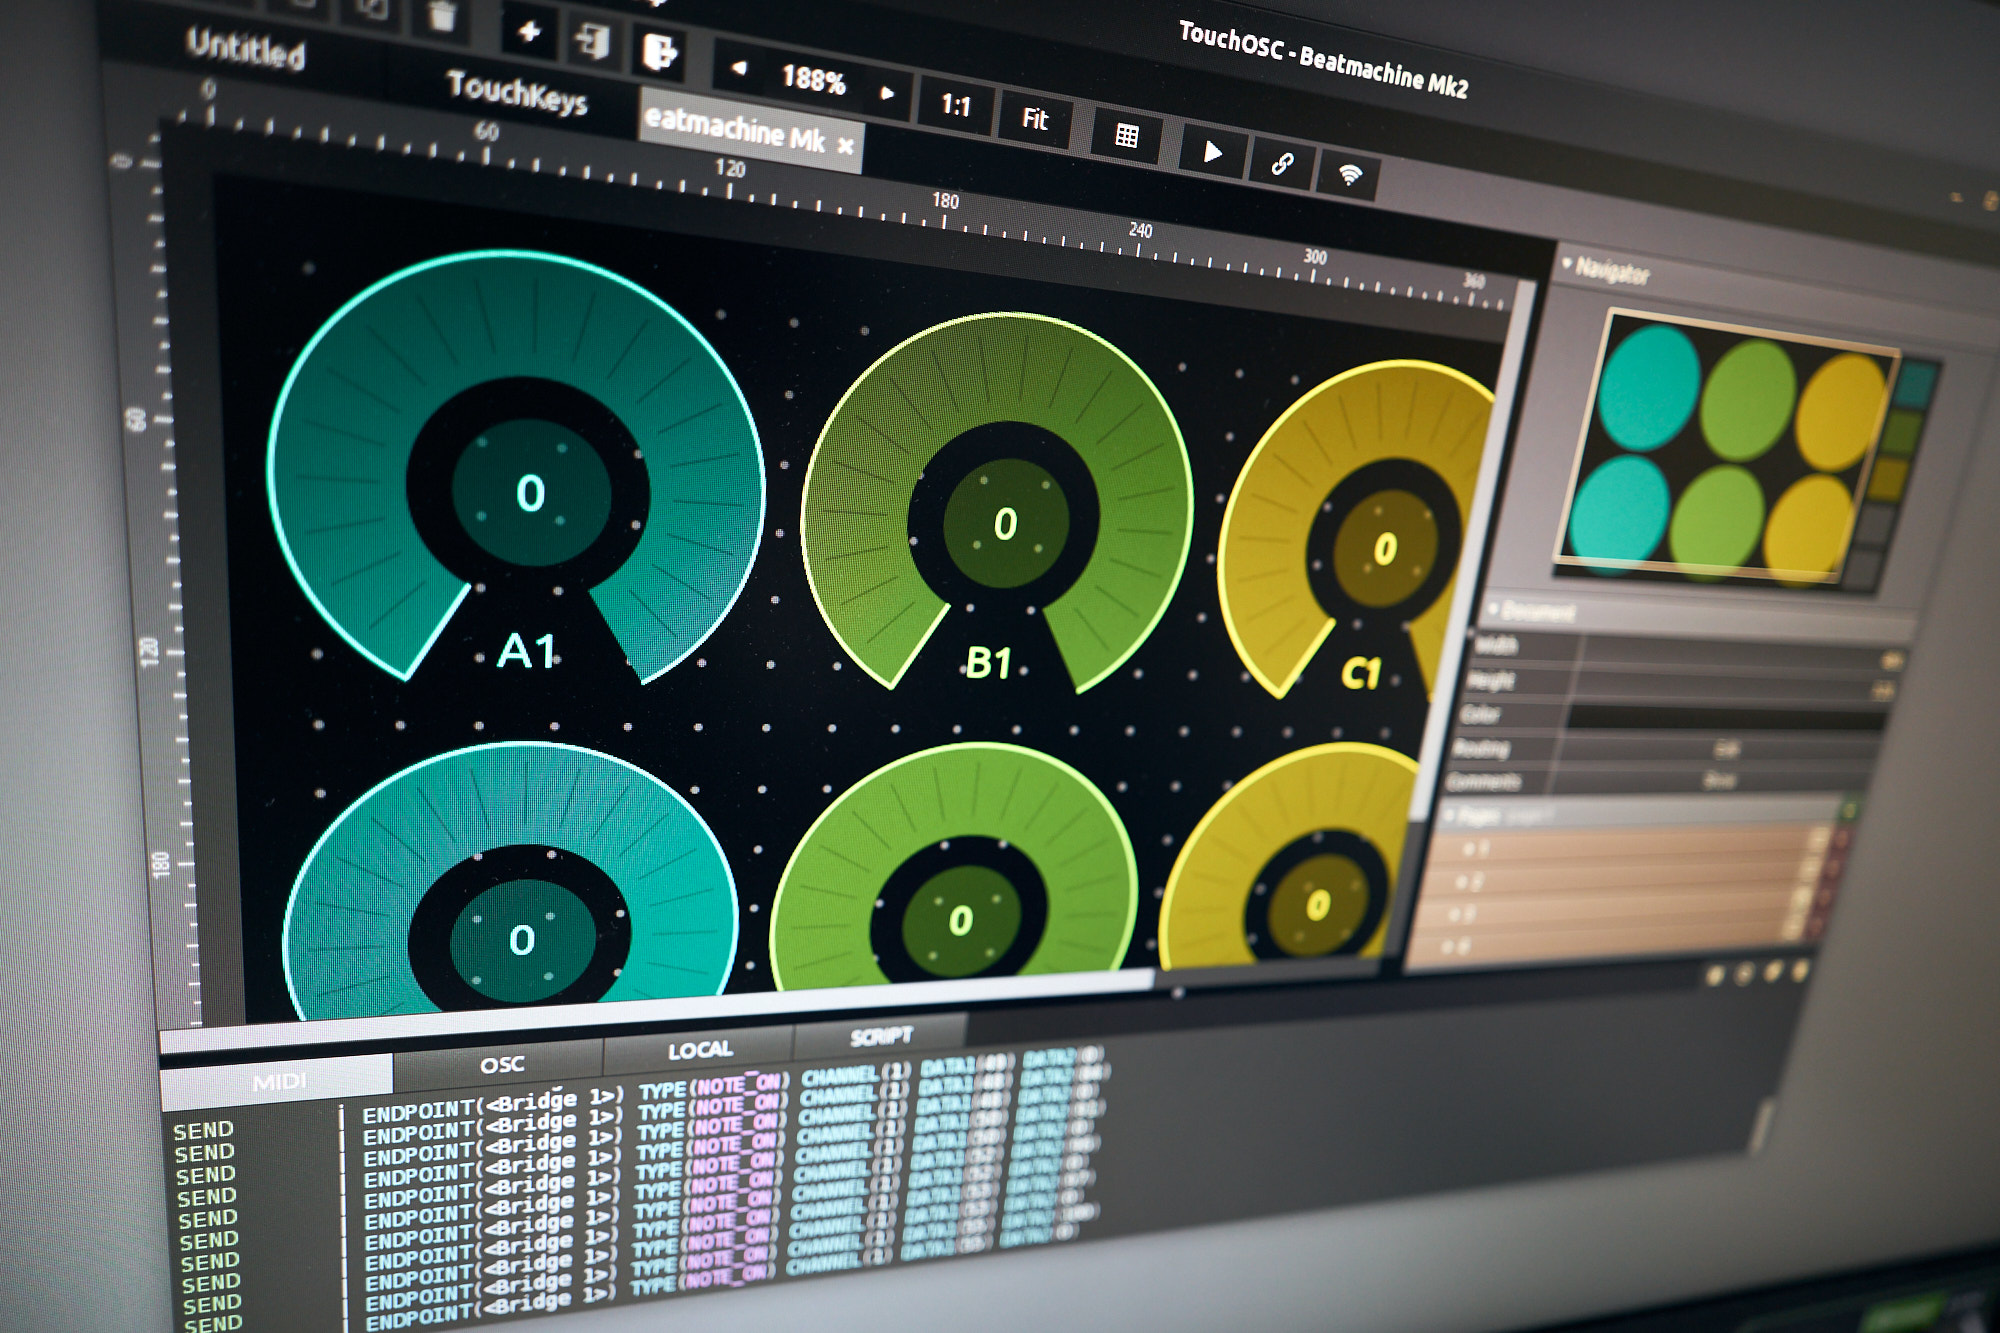Image resolution: width=2000 pixels, height=1333 pixels.
Task: Start playback with the play icon
Action: tap(1212, 150)
